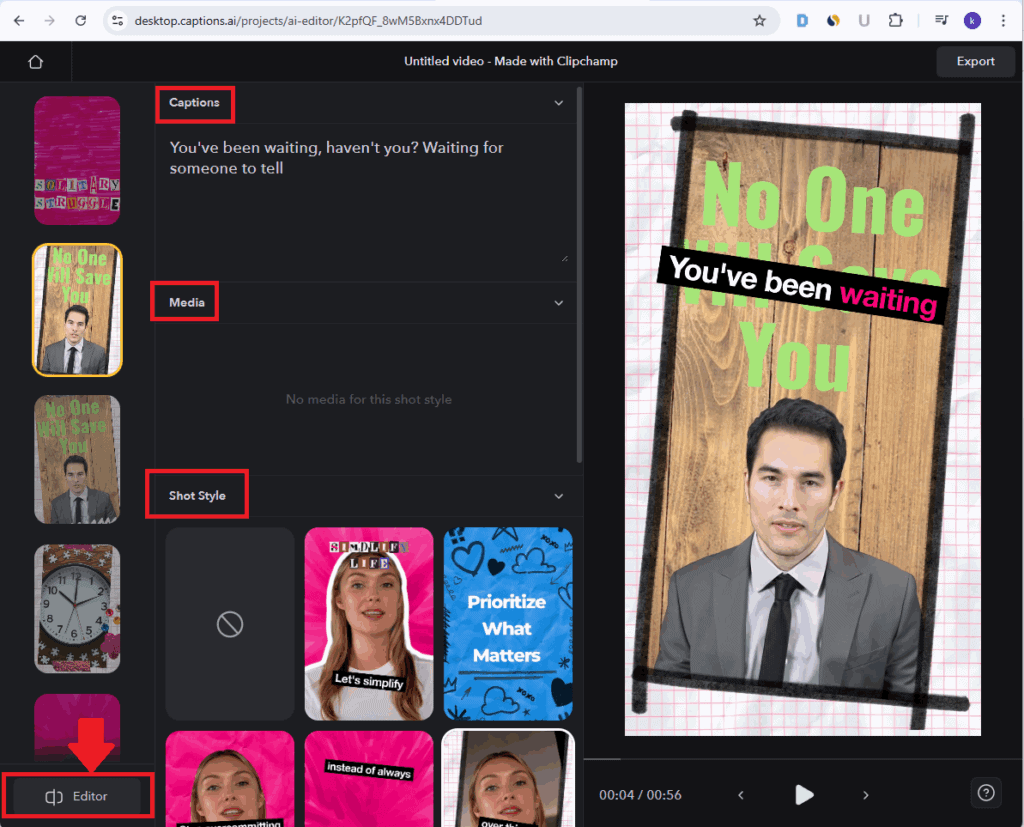Click the browser address bar URL
This screenshot has width=1024, height=827.
click(308, 21)
